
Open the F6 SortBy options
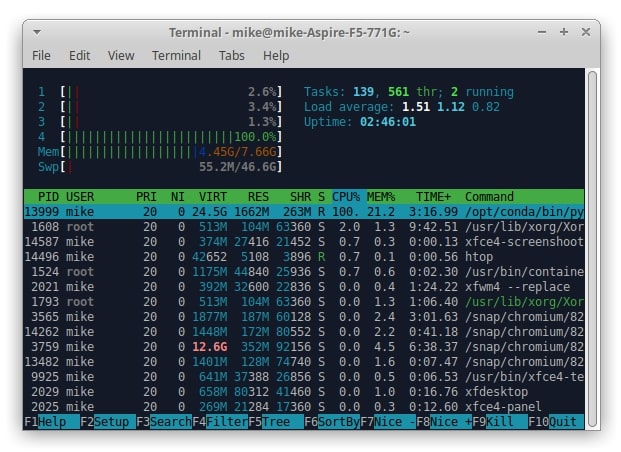coord(331,422)
